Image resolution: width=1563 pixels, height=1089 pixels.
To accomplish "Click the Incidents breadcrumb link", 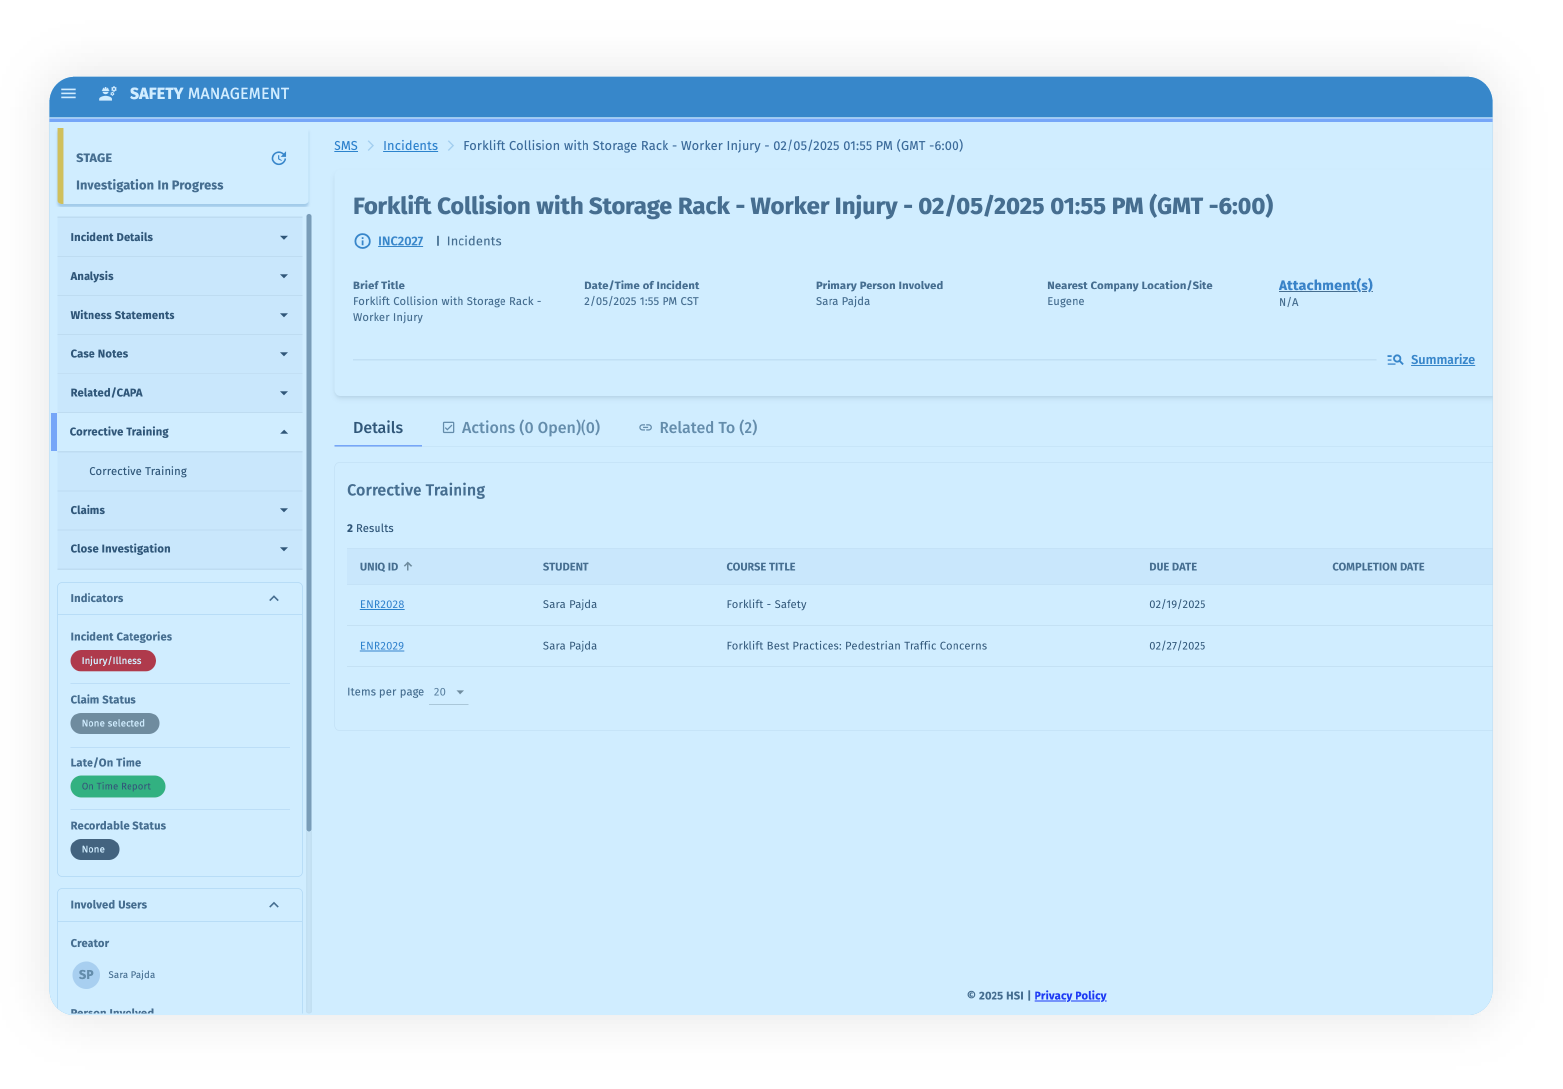I will 410,146.
